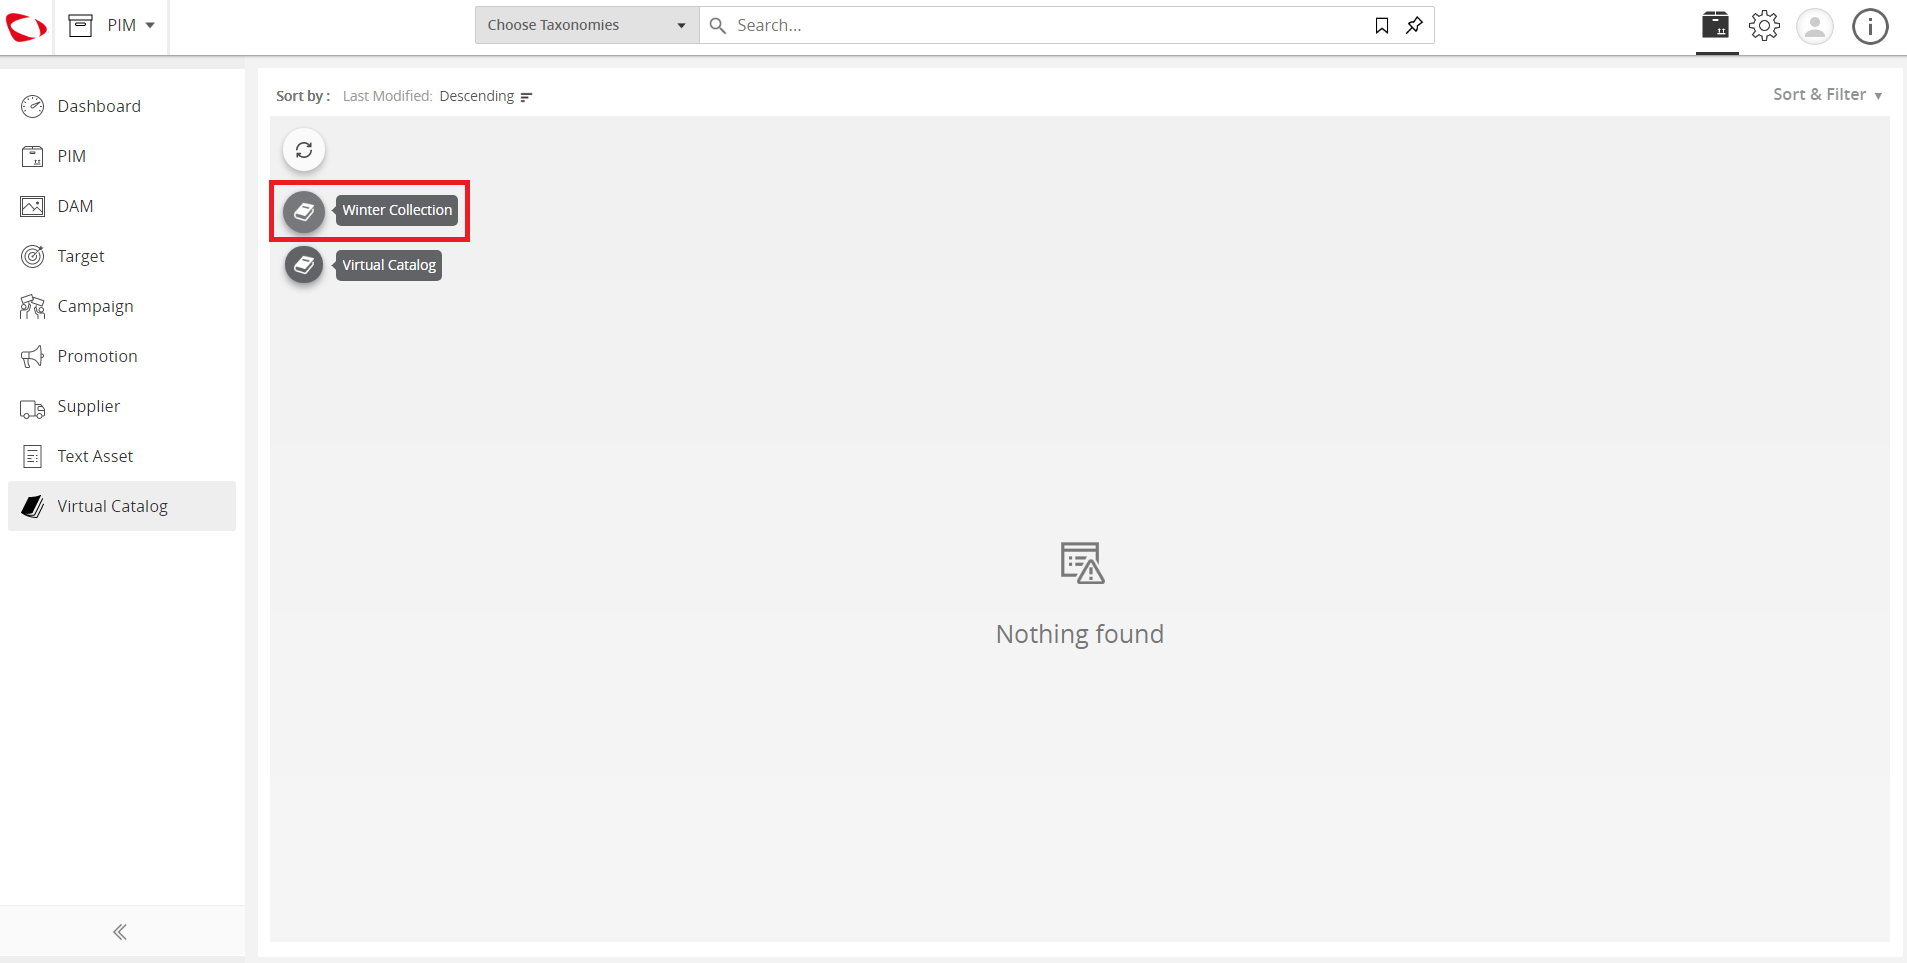Viewport: 1907px width, 963px height.
Task: Click the bookmark icon in search bar
Action: 1382,25
